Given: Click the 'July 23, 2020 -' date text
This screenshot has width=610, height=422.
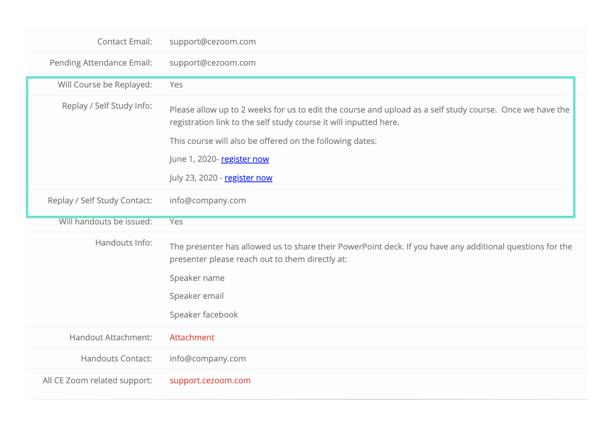Looking at the screenshot, I should (196, 178).
